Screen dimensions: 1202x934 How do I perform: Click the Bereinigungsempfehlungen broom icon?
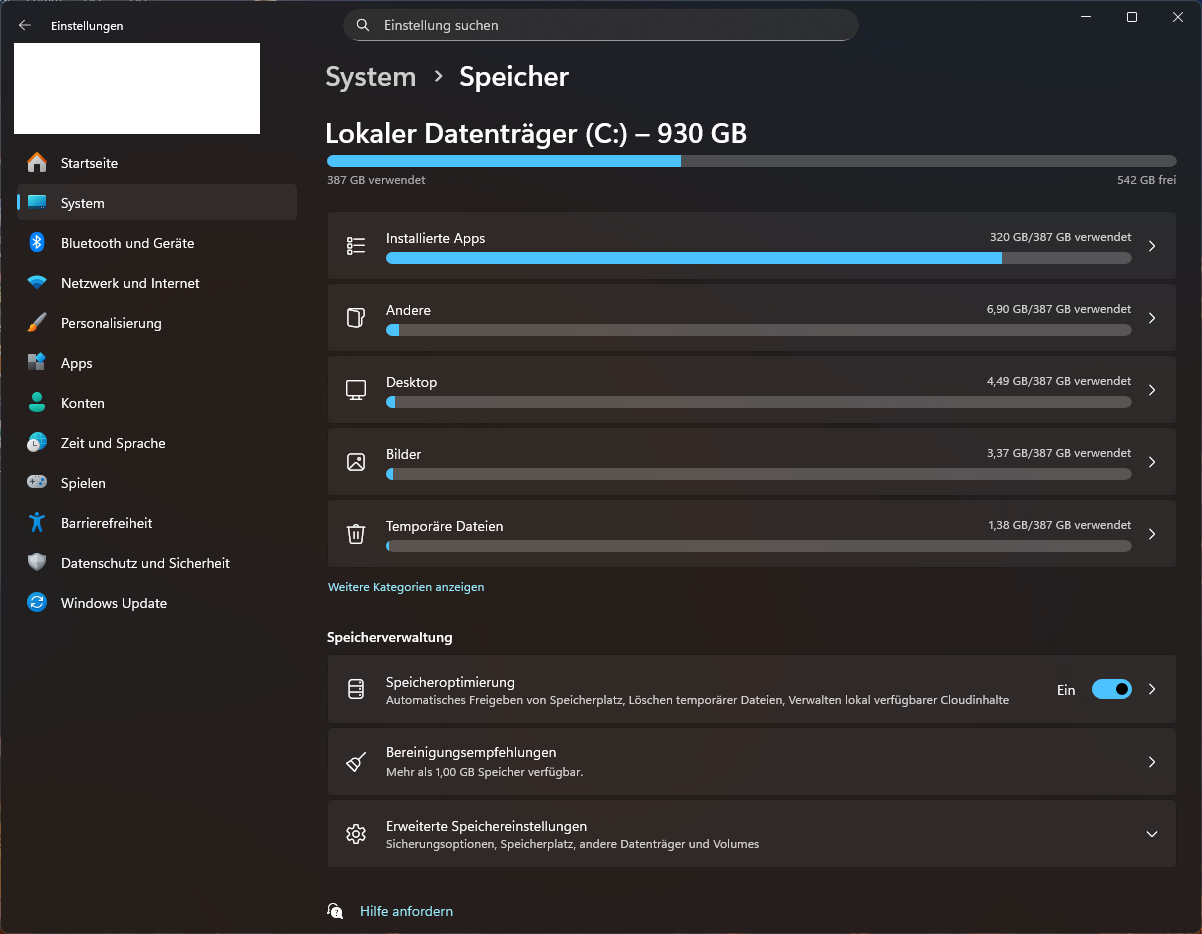click(356, 762)
